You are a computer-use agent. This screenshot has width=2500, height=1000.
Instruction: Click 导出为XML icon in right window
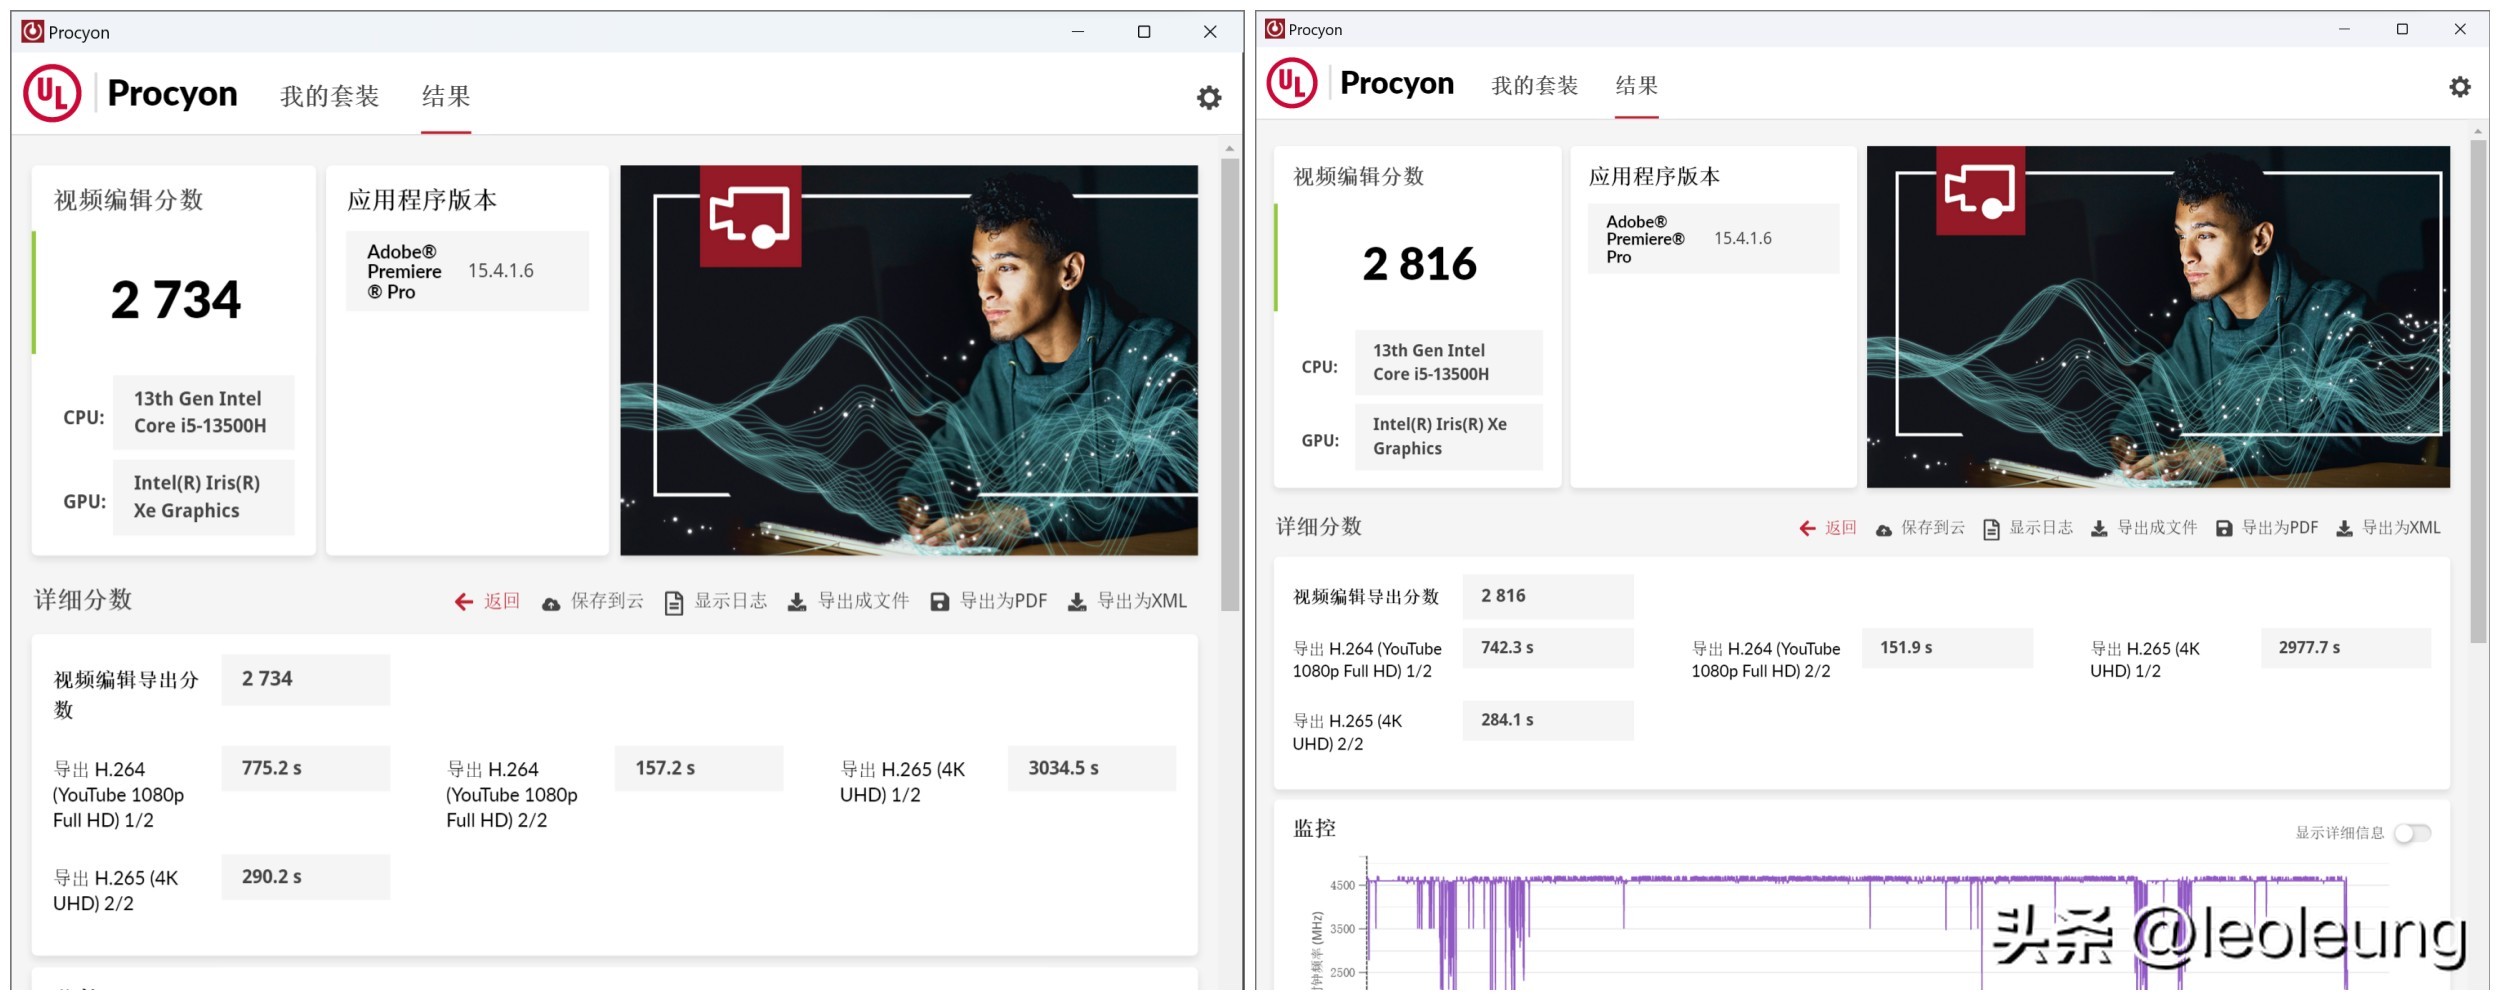click(2345, 527)
